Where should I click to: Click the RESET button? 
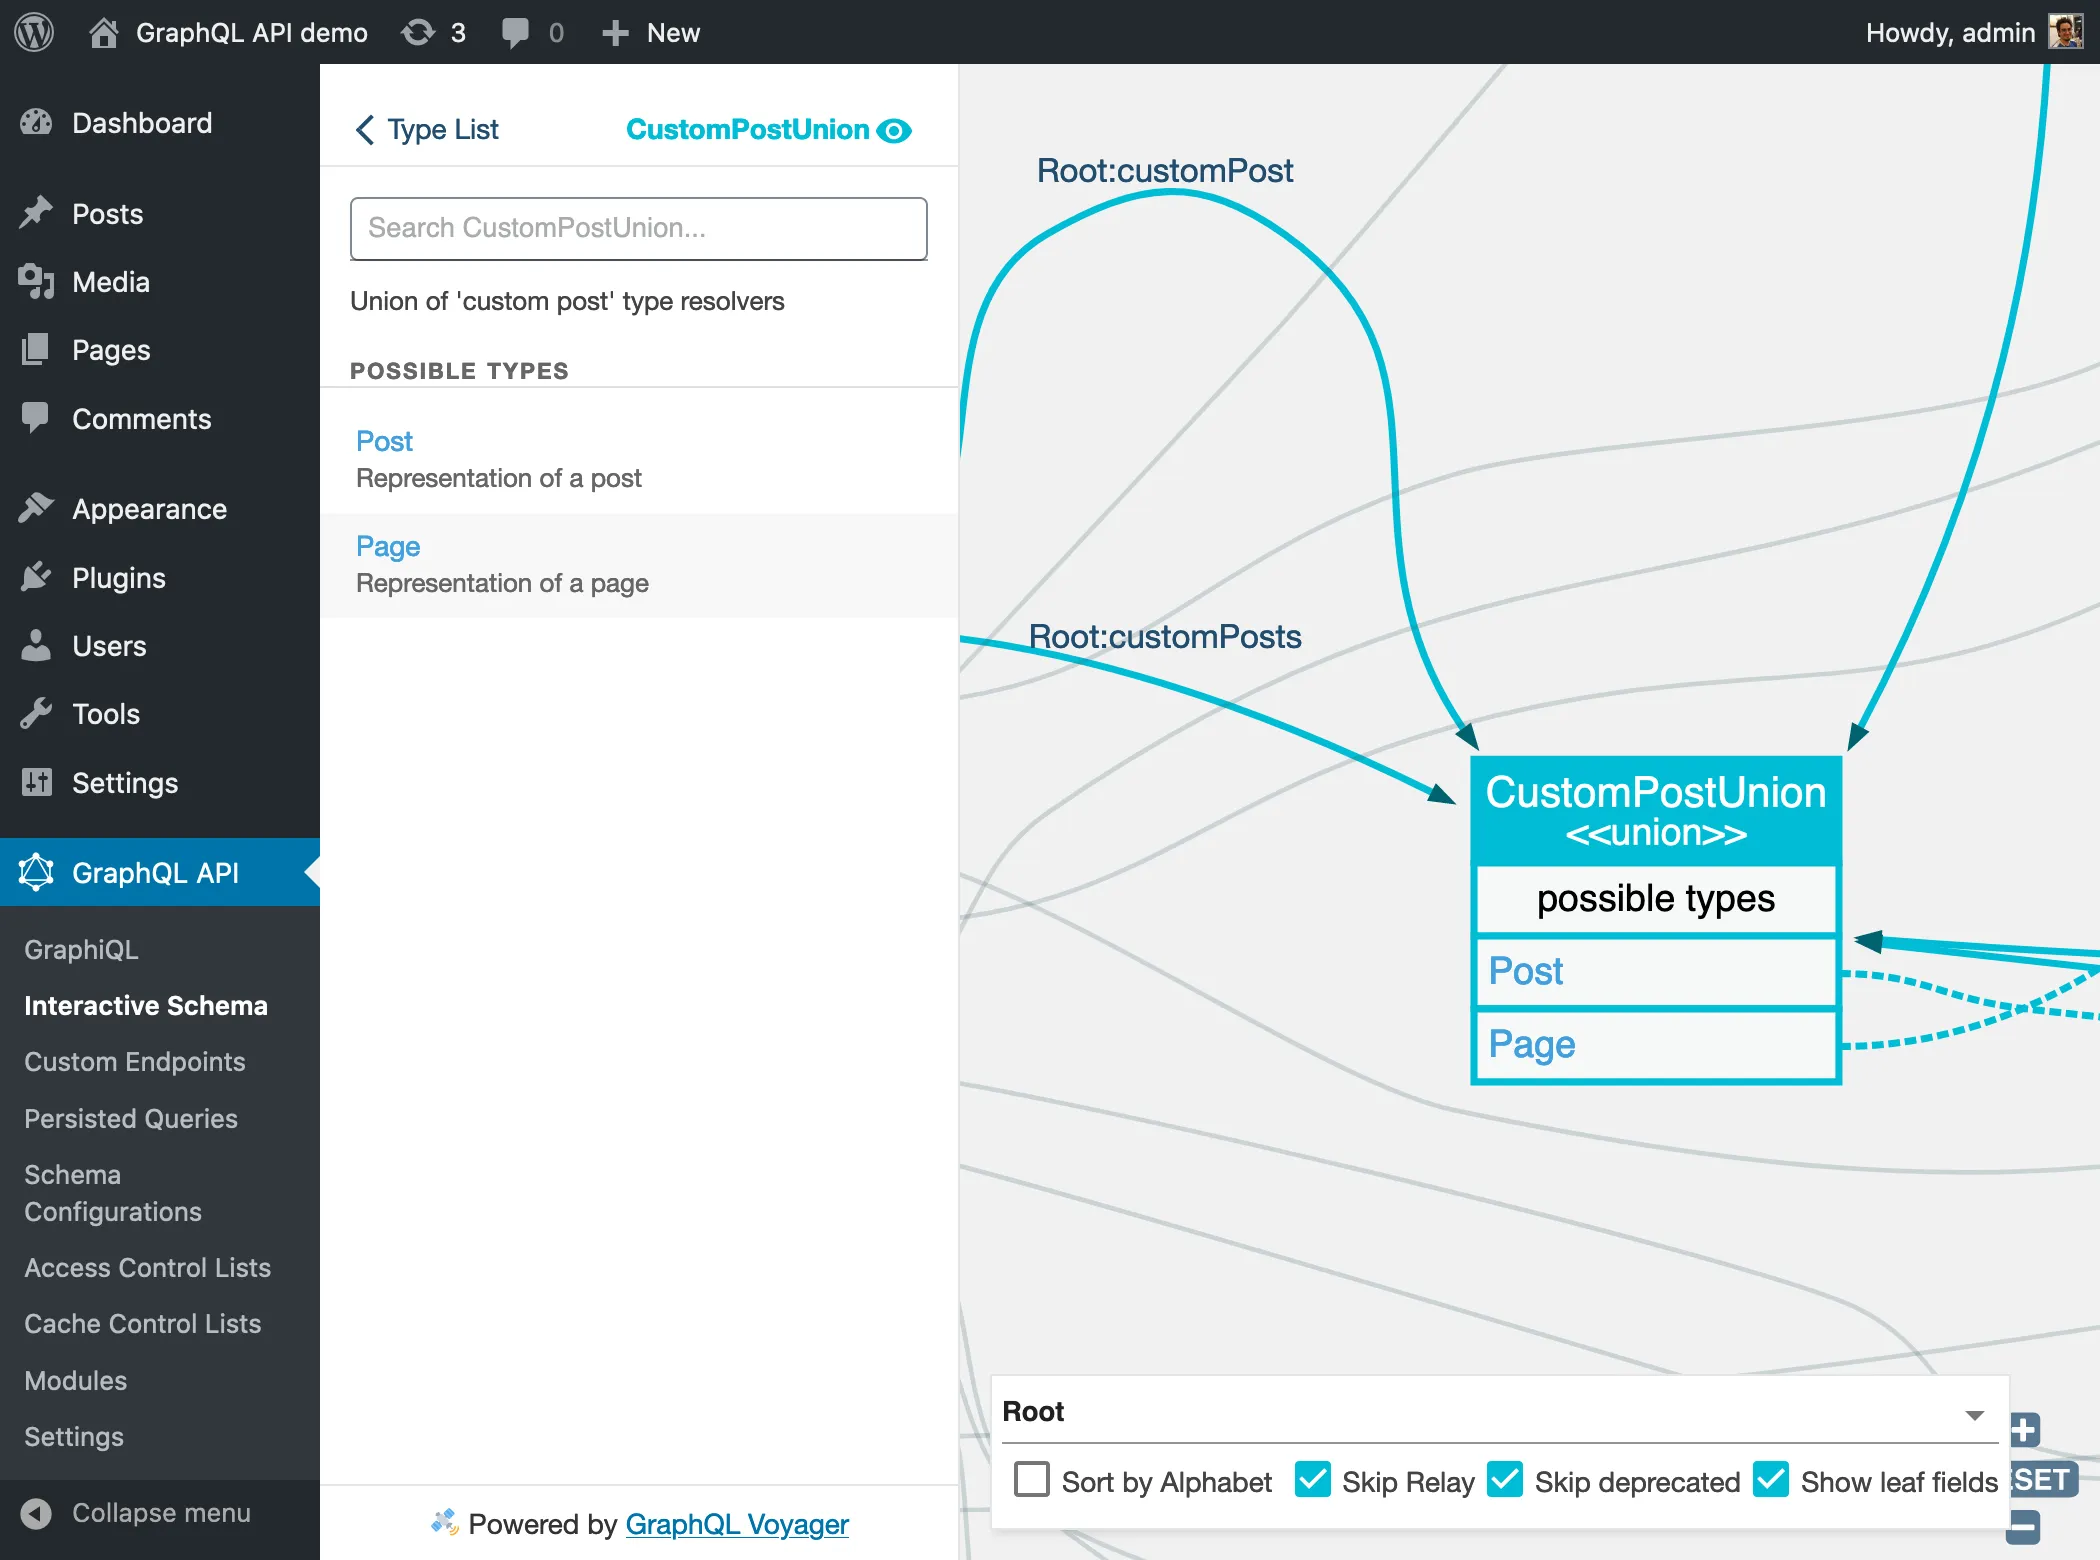(2044, 1479)
